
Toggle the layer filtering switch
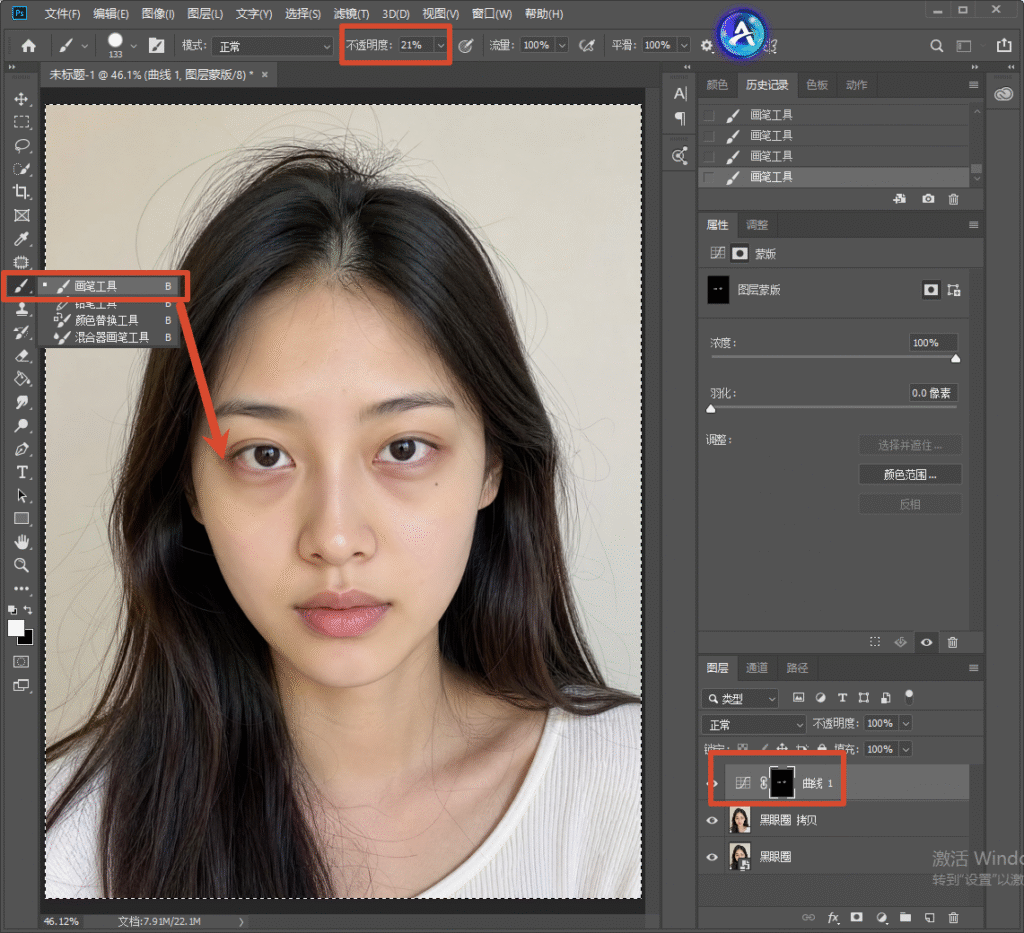tap(908, 697)
